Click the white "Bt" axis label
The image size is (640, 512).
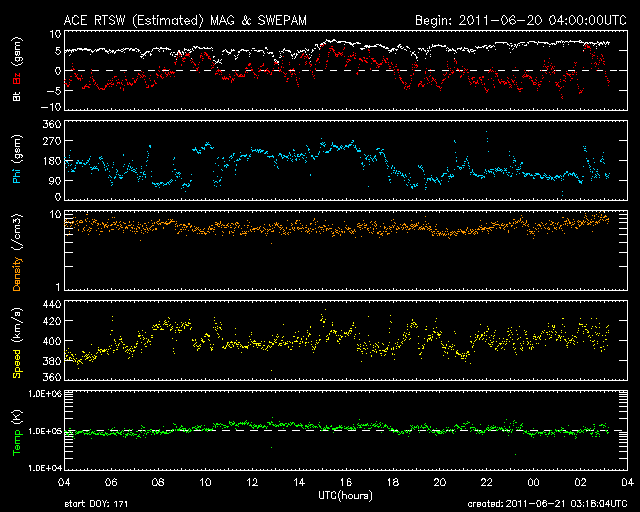click(17, 96)
